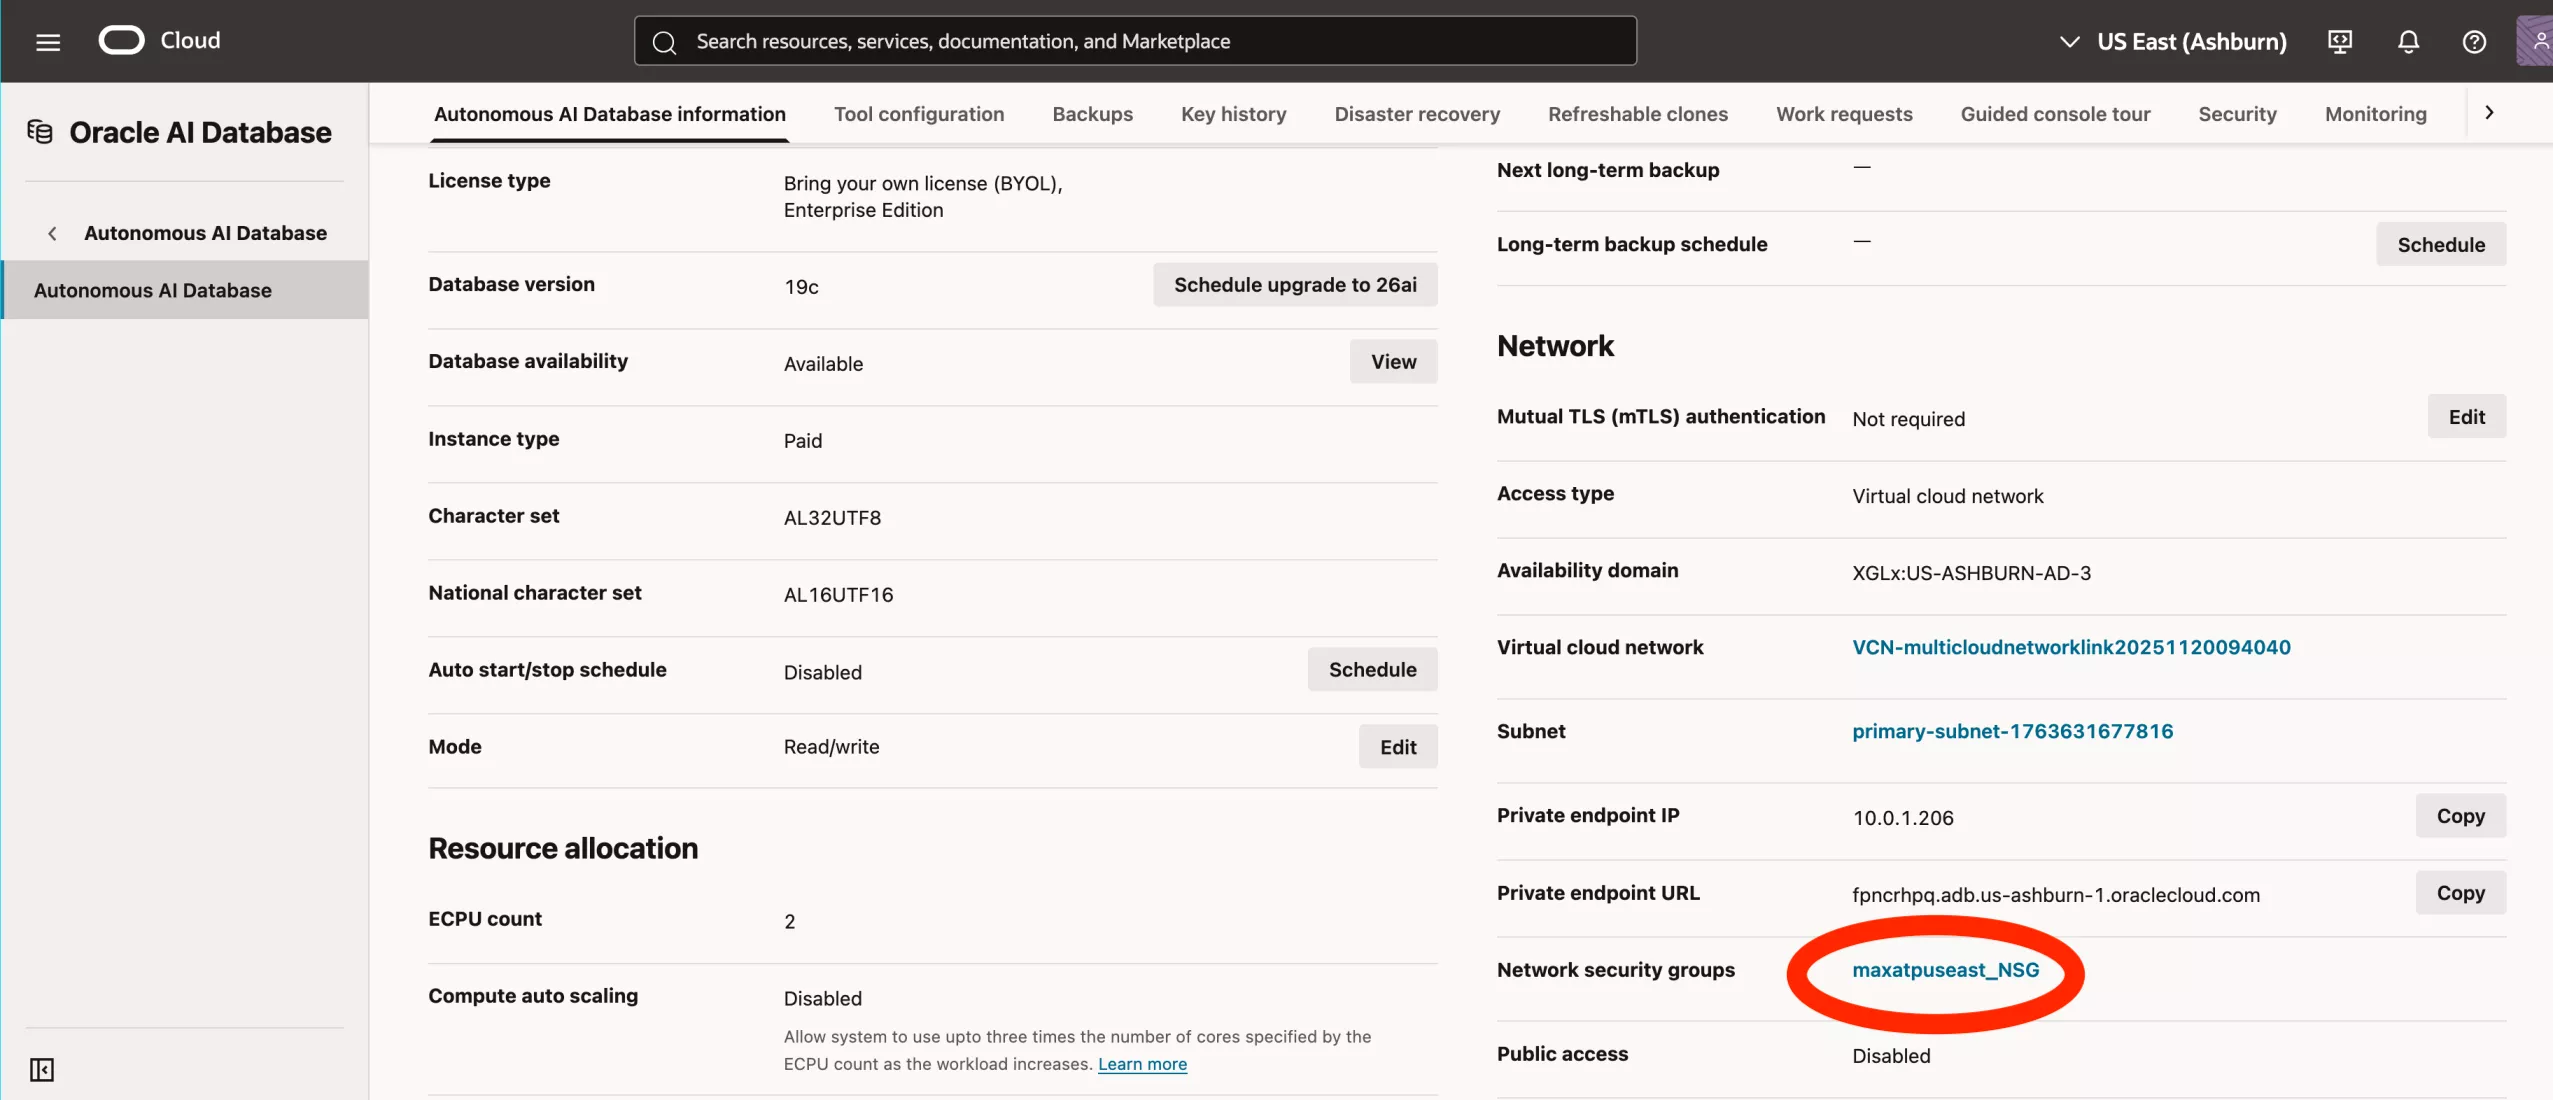Click Schedule upgrade to 26ai button
This screenshot has height=1100, width=2553.
pos(1294,285)
